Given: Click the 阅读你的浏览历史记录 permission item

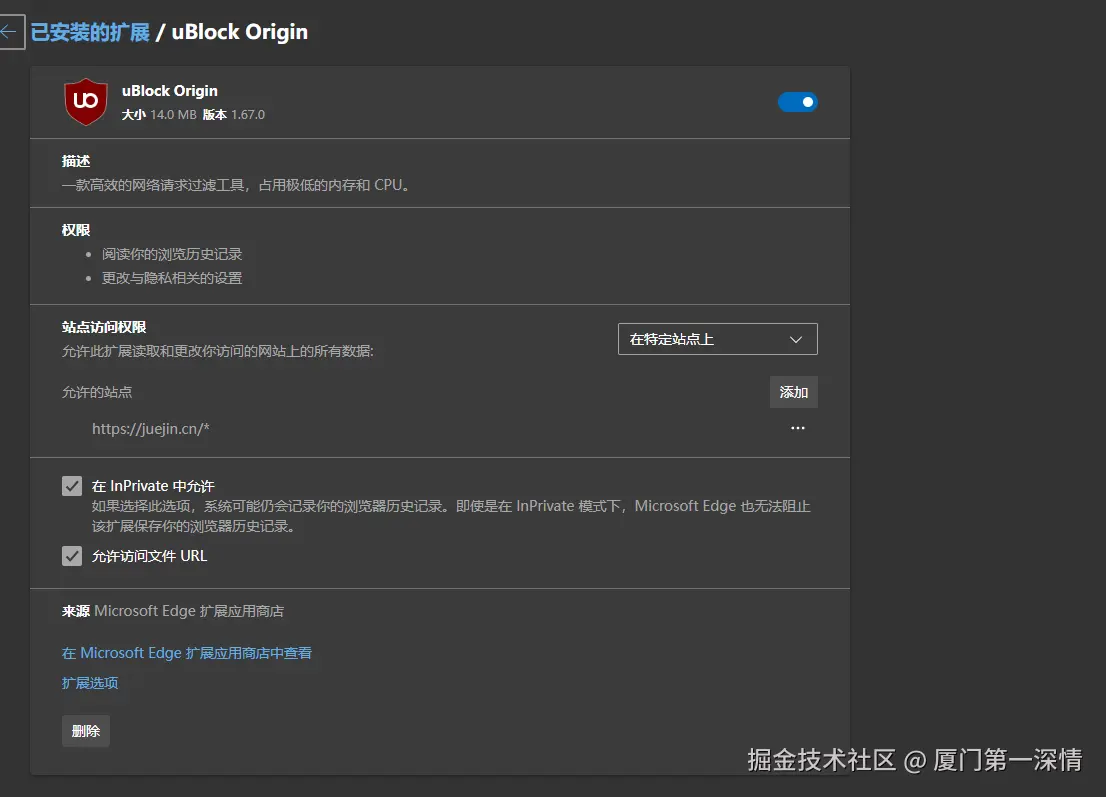Looking at the screenshot, I should pos(171,254).
